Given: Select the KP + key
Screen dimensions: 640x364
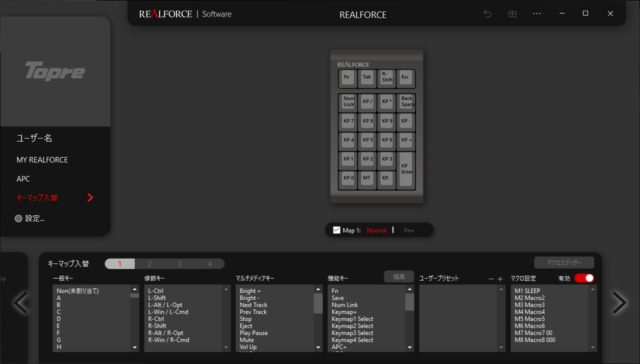Looking at the screenshot, I should pyautogui.click(x=406, y=141).
